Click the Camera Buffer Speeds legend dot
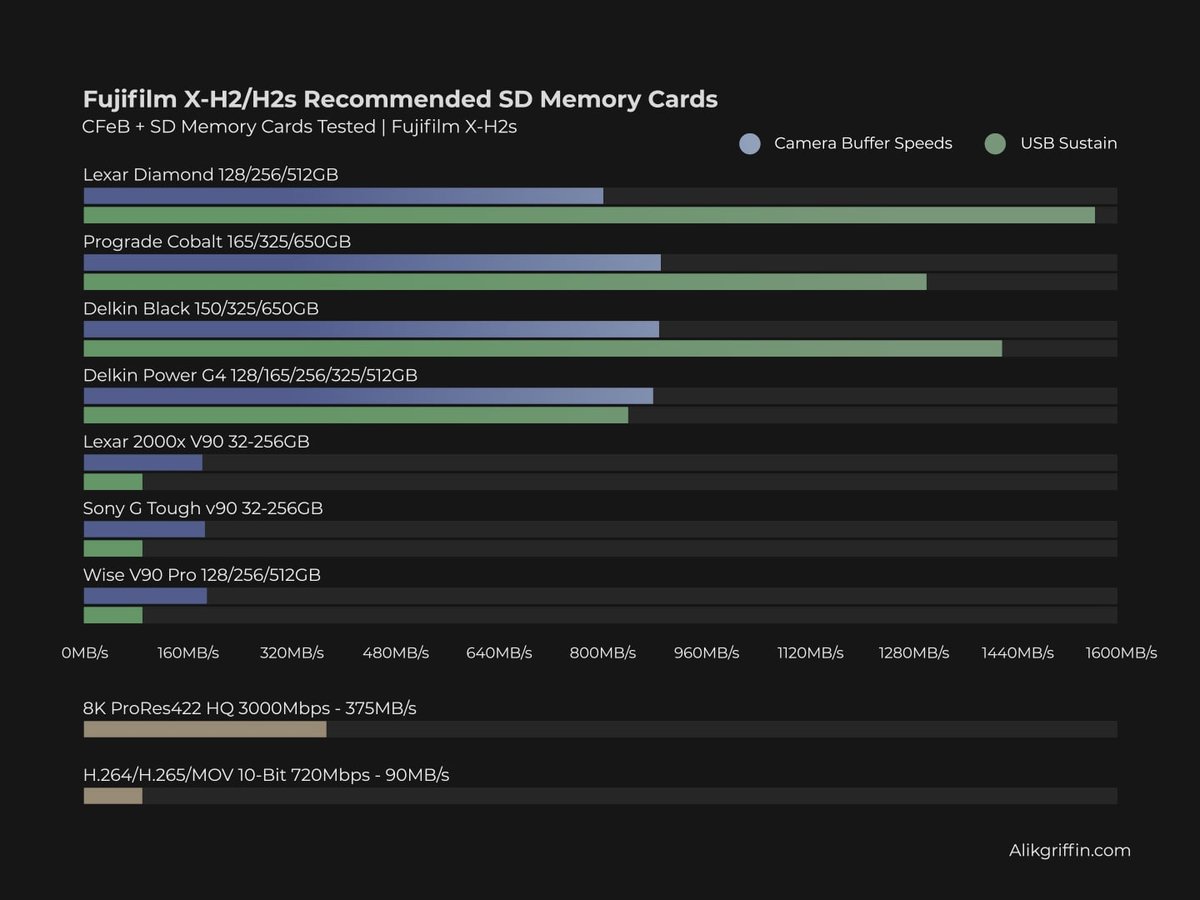Viewport: 1200px width, 900px height. [750, 143]
